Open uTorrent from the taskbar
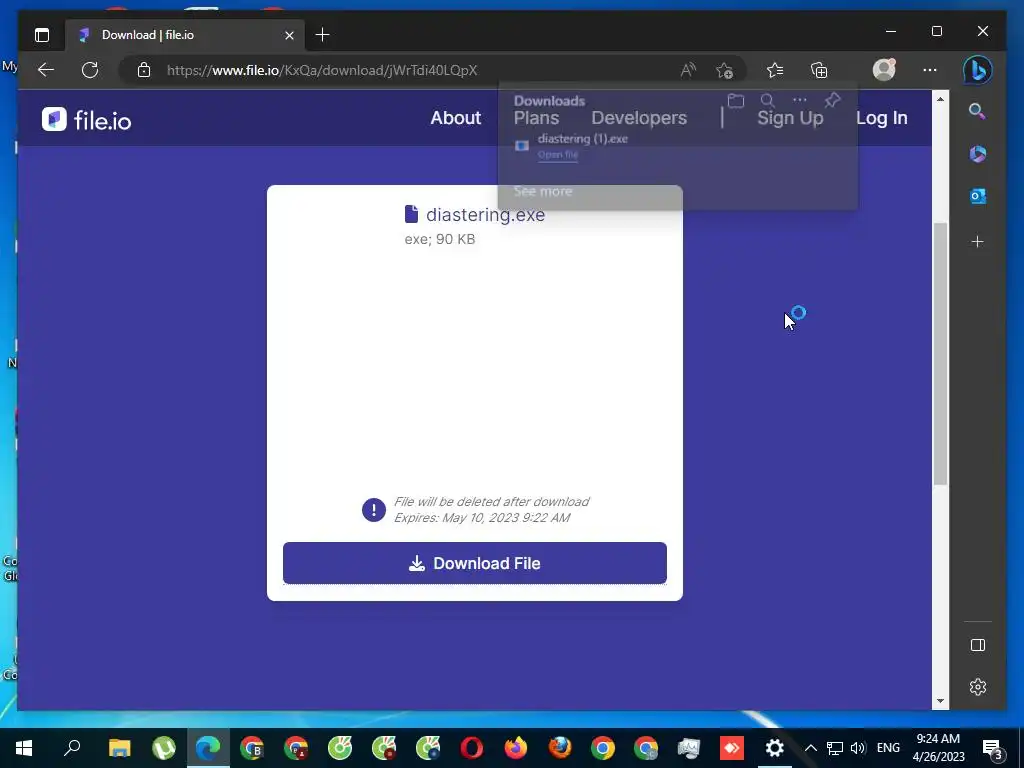The width and height of the screenshot is (1024, 768). 164,748
